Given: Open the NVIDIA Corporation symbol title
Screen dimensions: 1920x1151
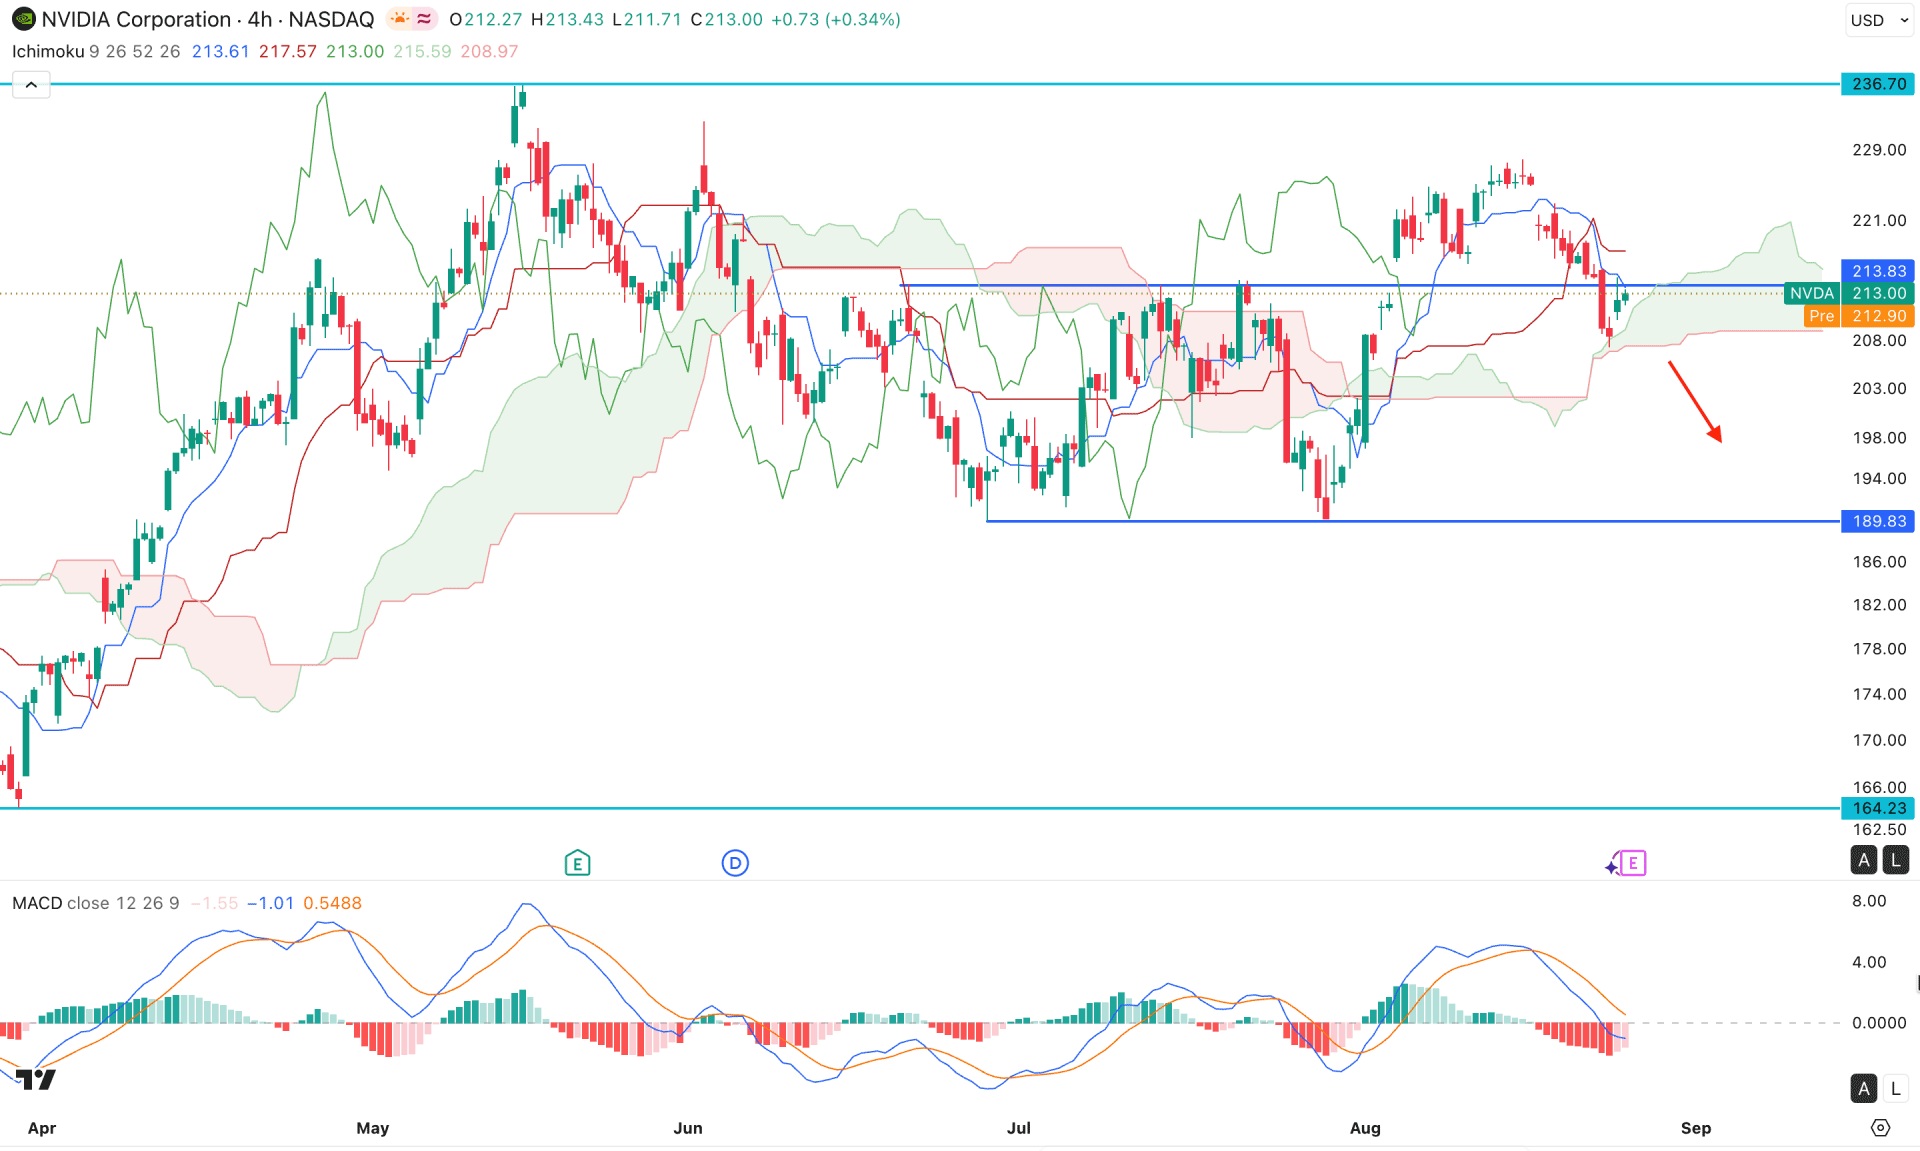Looking at the screenshot, I should pos(136,19).
